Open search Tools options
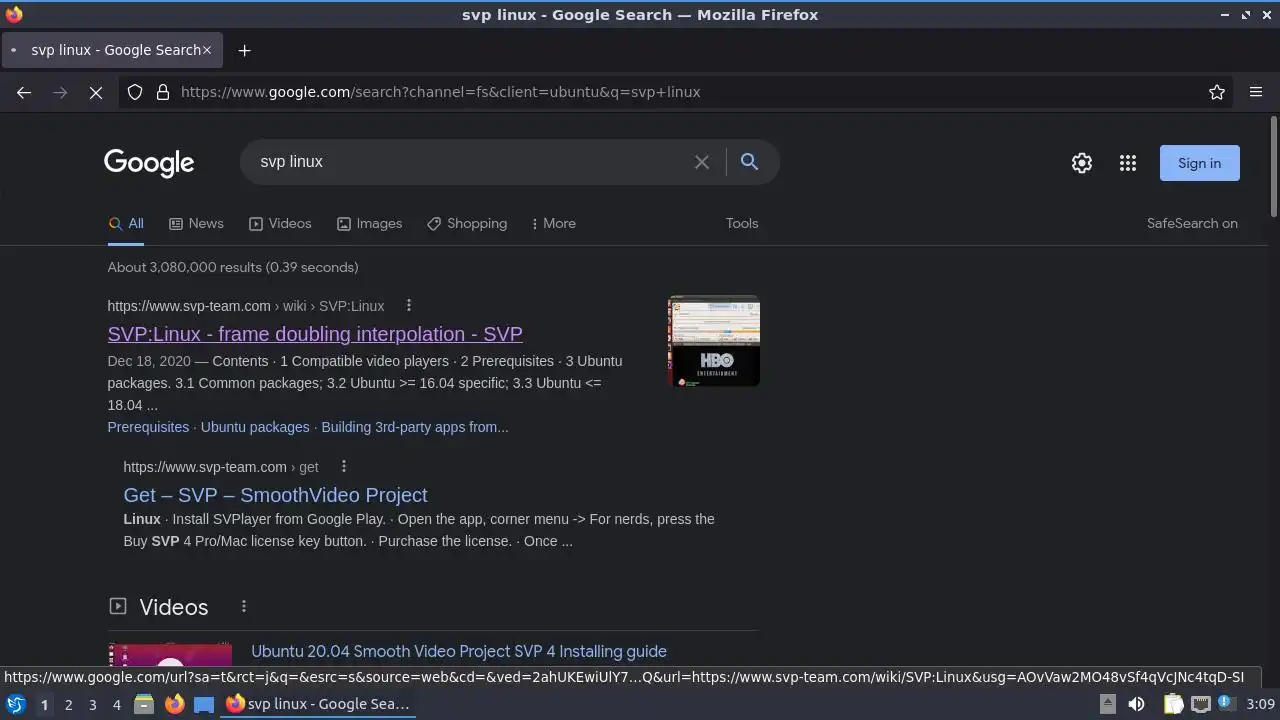 [x=742, y=224]
